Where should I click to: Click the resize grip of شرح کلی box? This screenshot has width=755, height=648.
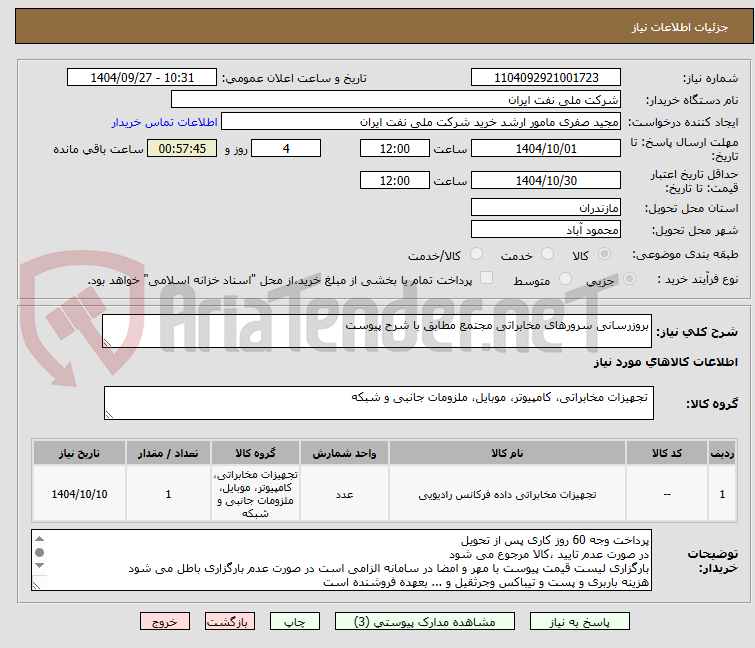(x=107, y=342)
